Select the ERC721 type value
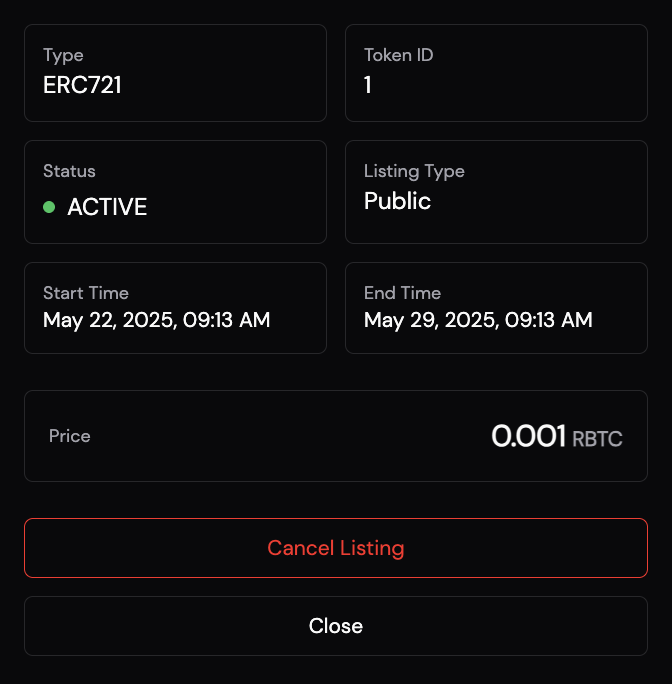 (x=82, y=85)
